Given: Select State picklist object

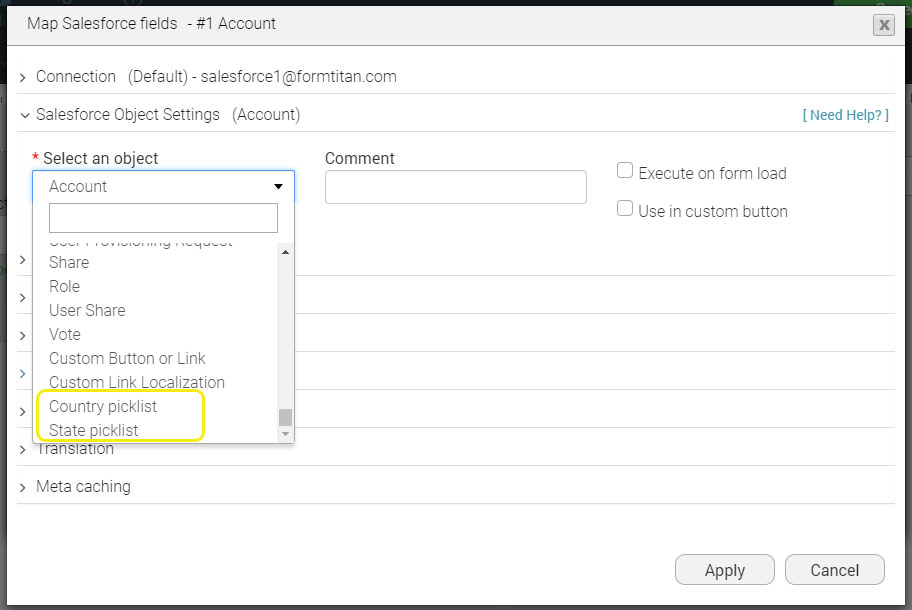Looking at the screenshot, I should click(x=94, y=430).
